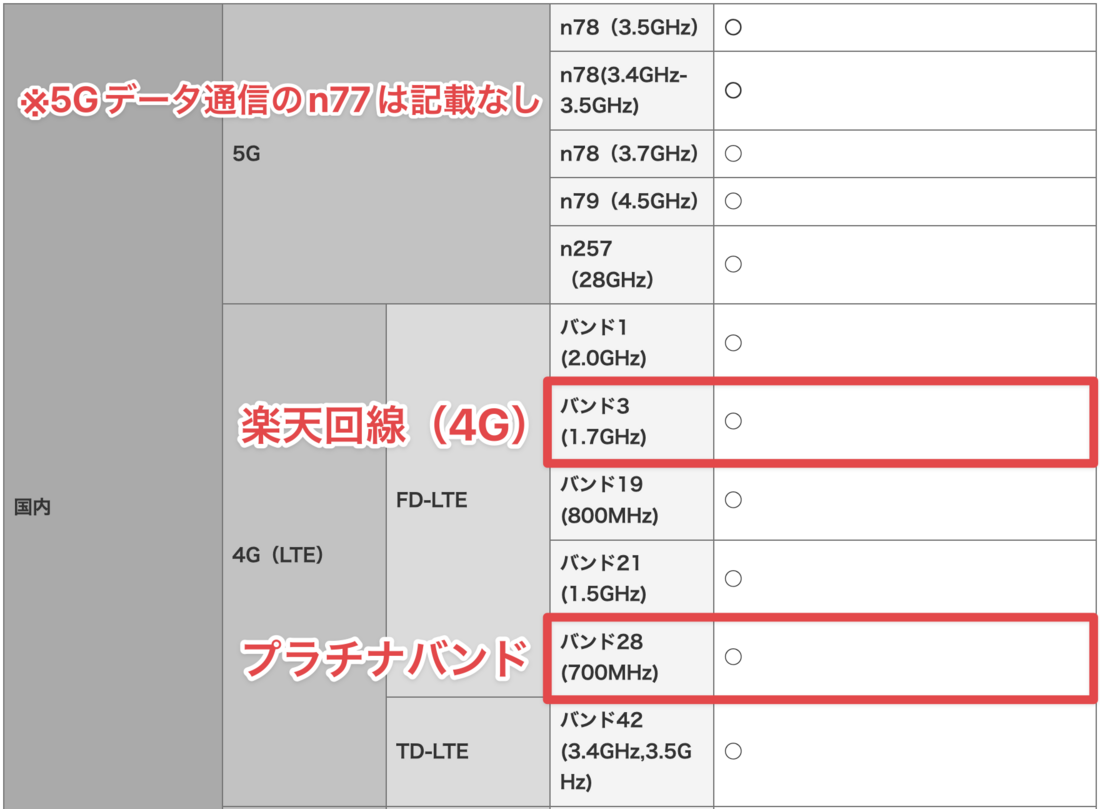Screen dimensions: 1100x809
Task: Click the circle mark for バンド42
Action: pos(733,751)
